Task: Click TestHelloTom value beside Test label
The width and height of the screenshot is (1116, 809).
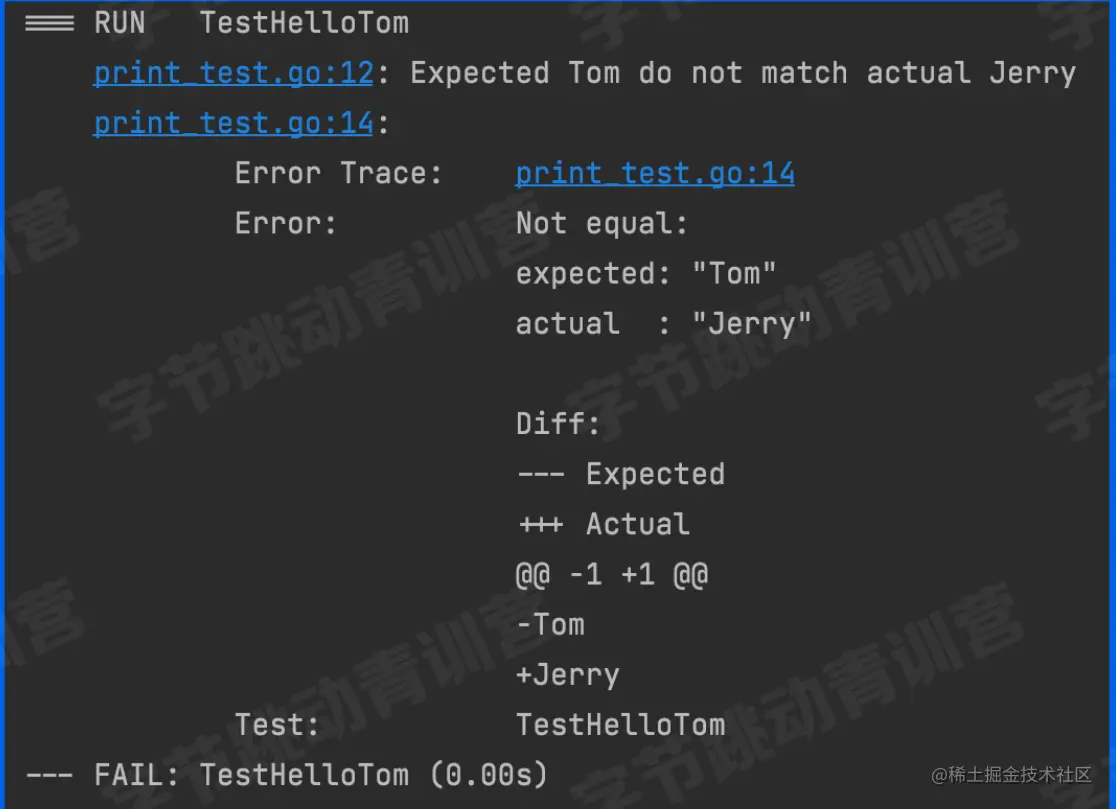Action: 621,725
